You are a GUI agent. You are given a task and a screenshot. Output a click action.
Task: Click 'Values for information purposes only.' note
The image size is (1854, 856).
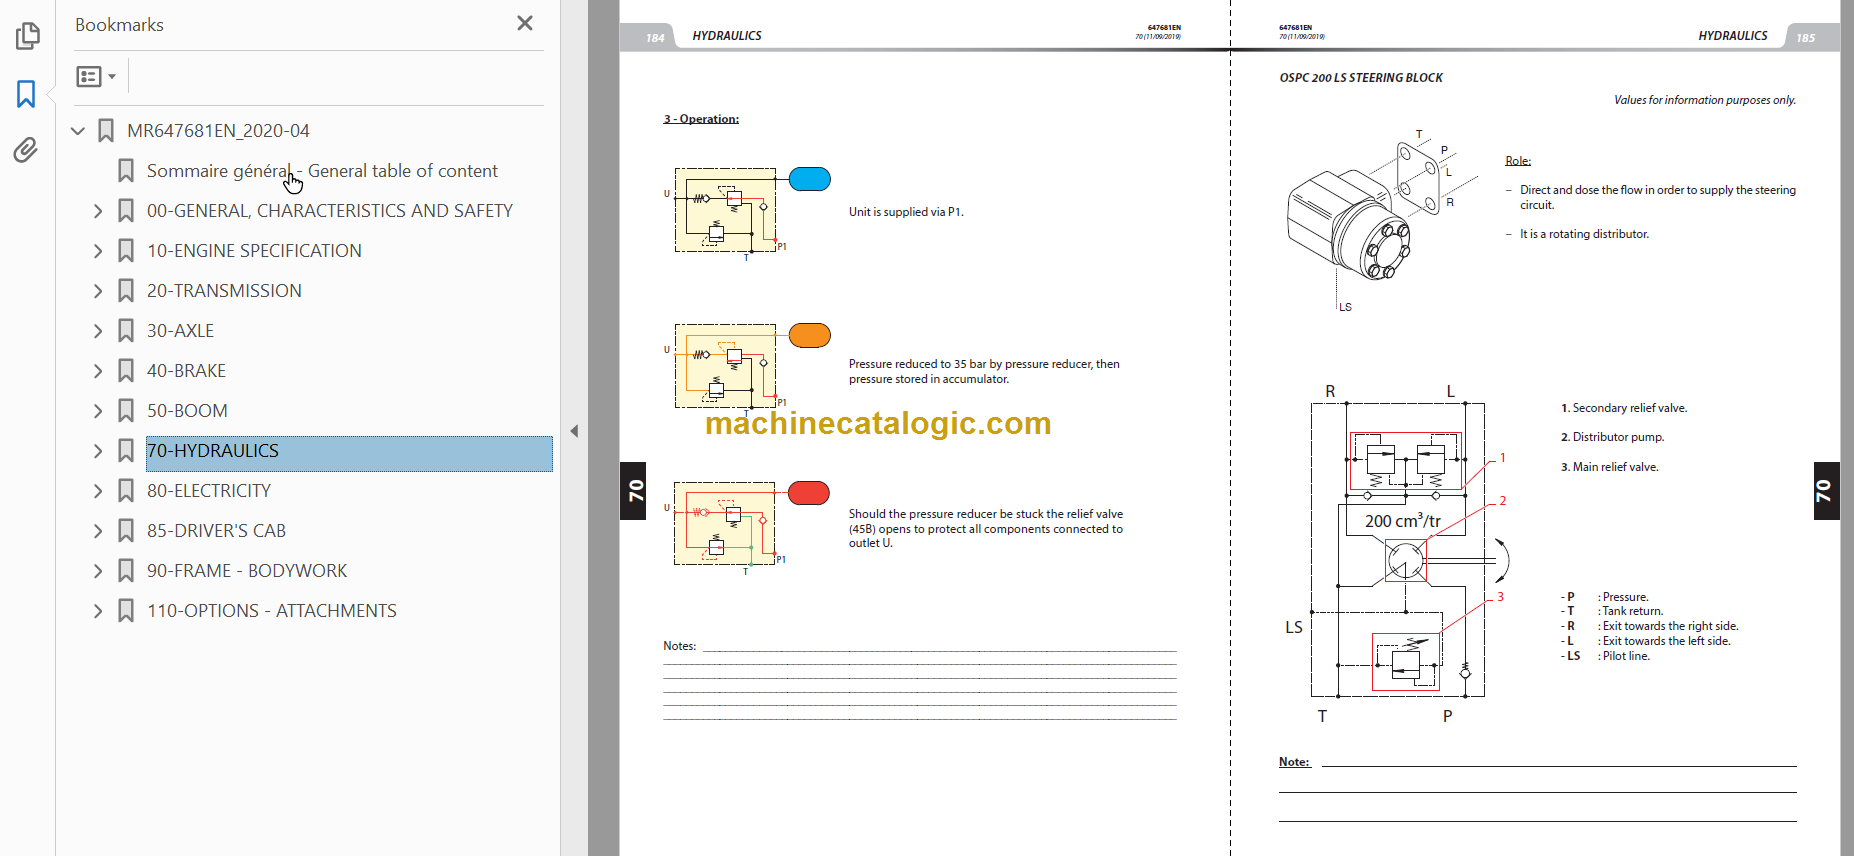pos(1705,100)
